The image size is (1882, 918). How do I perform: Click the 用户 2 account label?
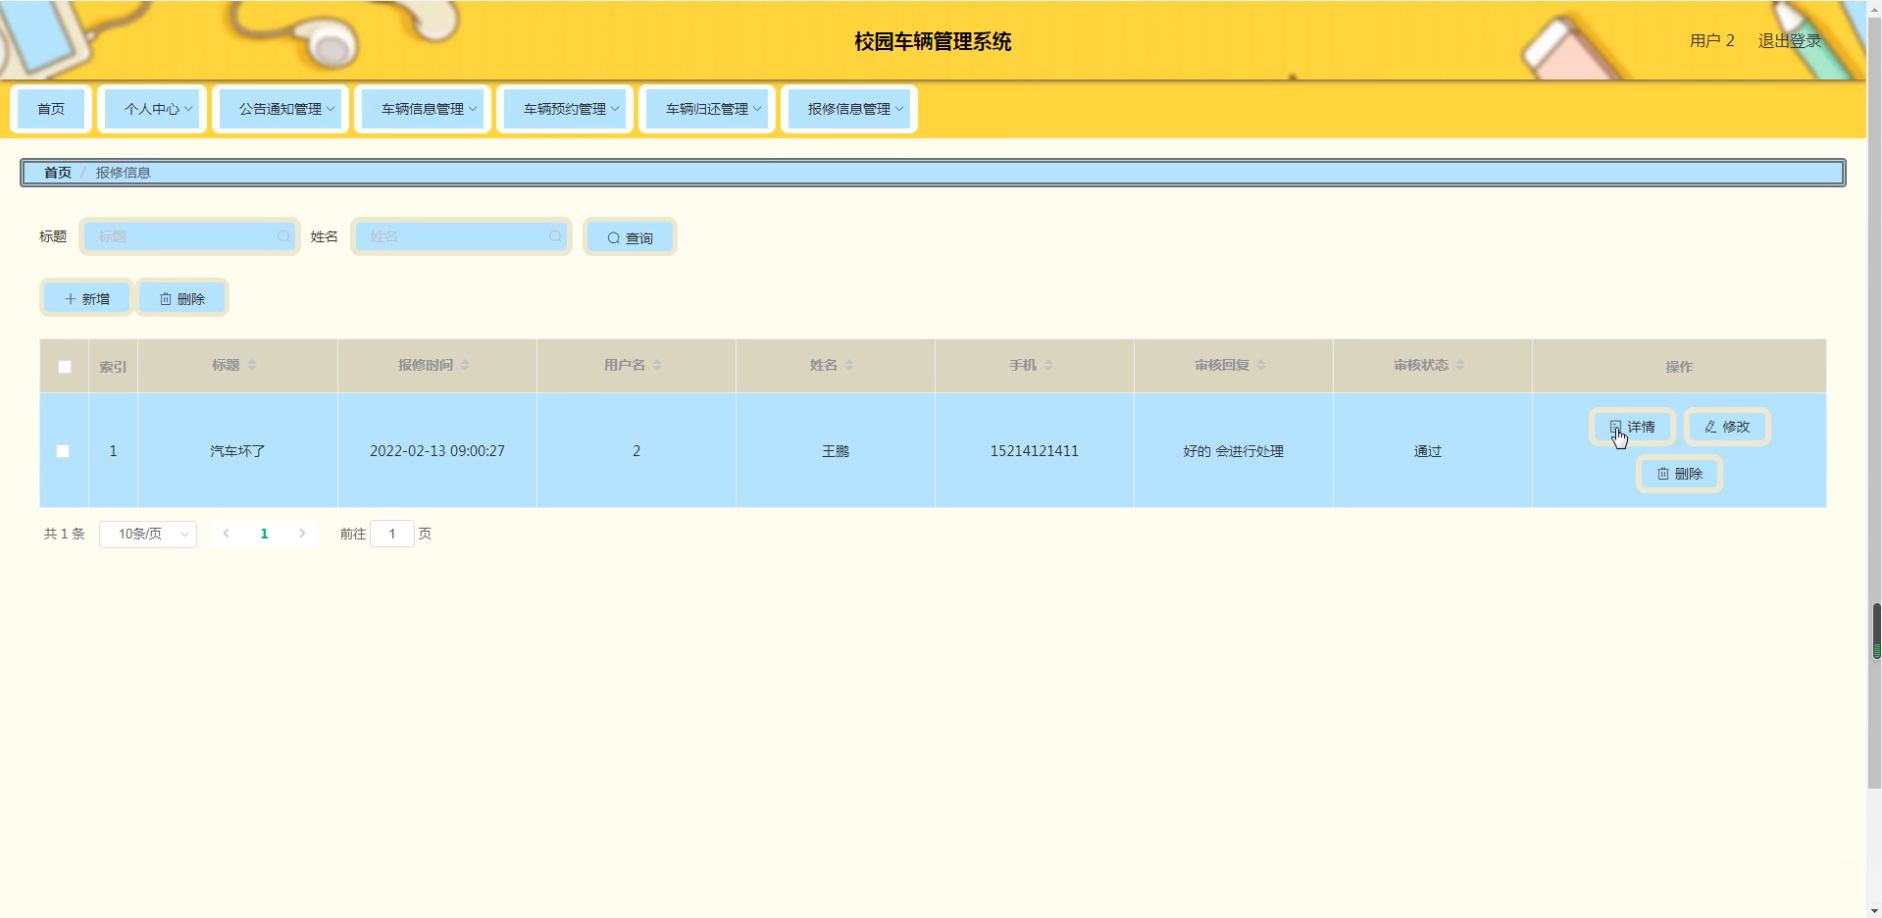coord(1712,41)
